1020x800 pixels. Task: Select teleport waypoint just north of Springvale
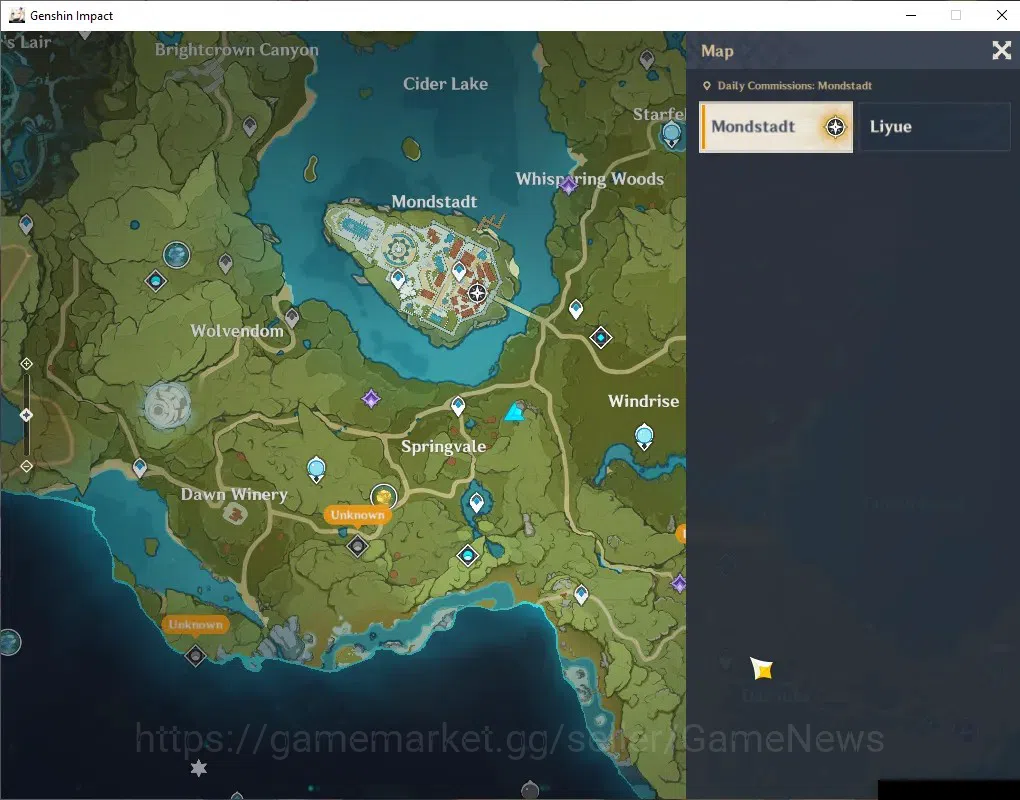tap(458, 407)
